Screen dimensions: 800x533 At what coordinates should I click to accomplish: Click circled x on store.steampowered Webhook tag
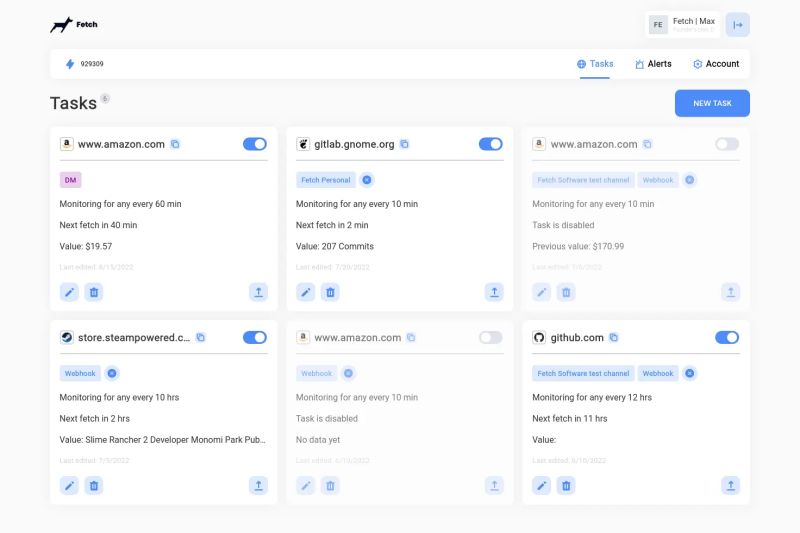pyautogui.click(x=112, y=373)
